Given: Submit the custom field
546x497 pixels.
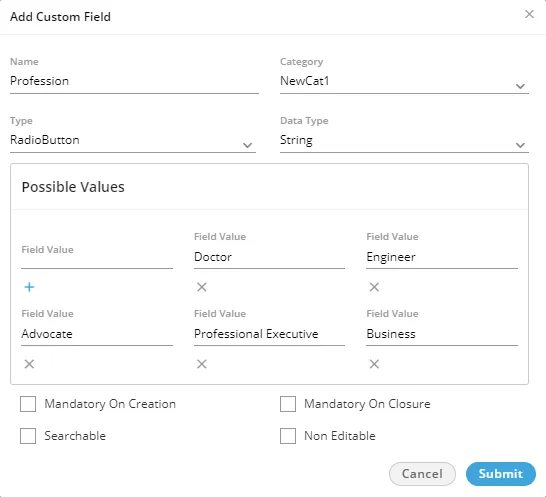Looking at the screenshot, I should coord(501,474).
